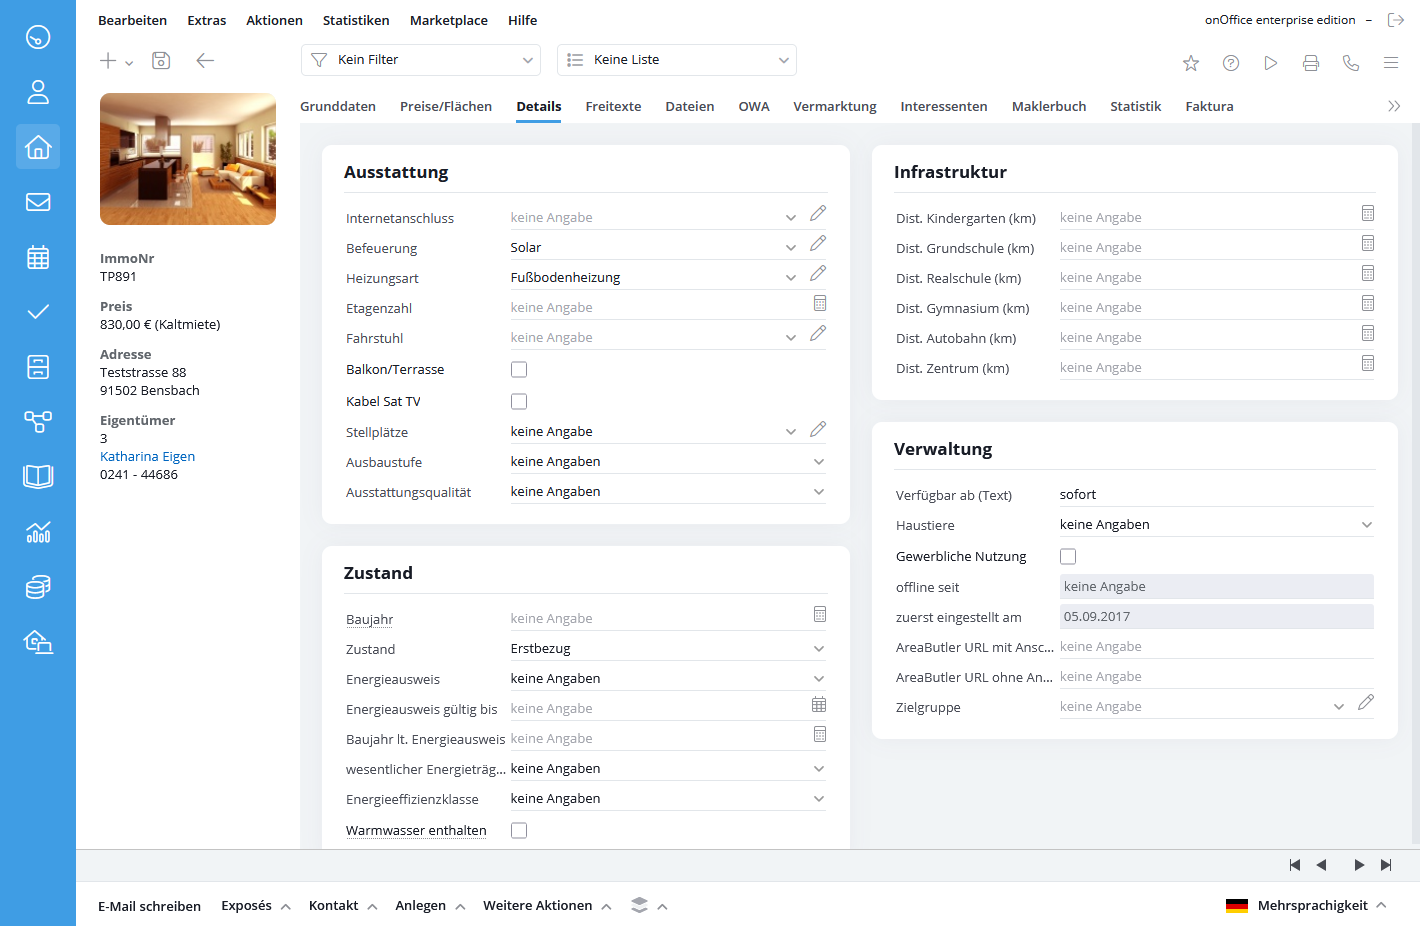The width and height of the screenshot is (1420, 926).
Task: Expand Zustand Erstbezug dropdown
Action: (819, 649)
